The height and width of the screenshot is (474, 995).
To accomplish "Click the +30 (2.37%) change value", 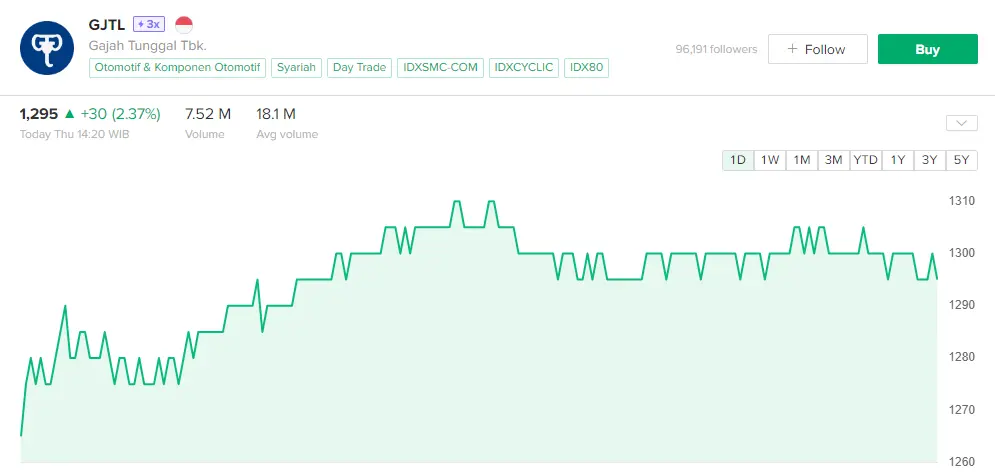I will click(x=121, y=114).
